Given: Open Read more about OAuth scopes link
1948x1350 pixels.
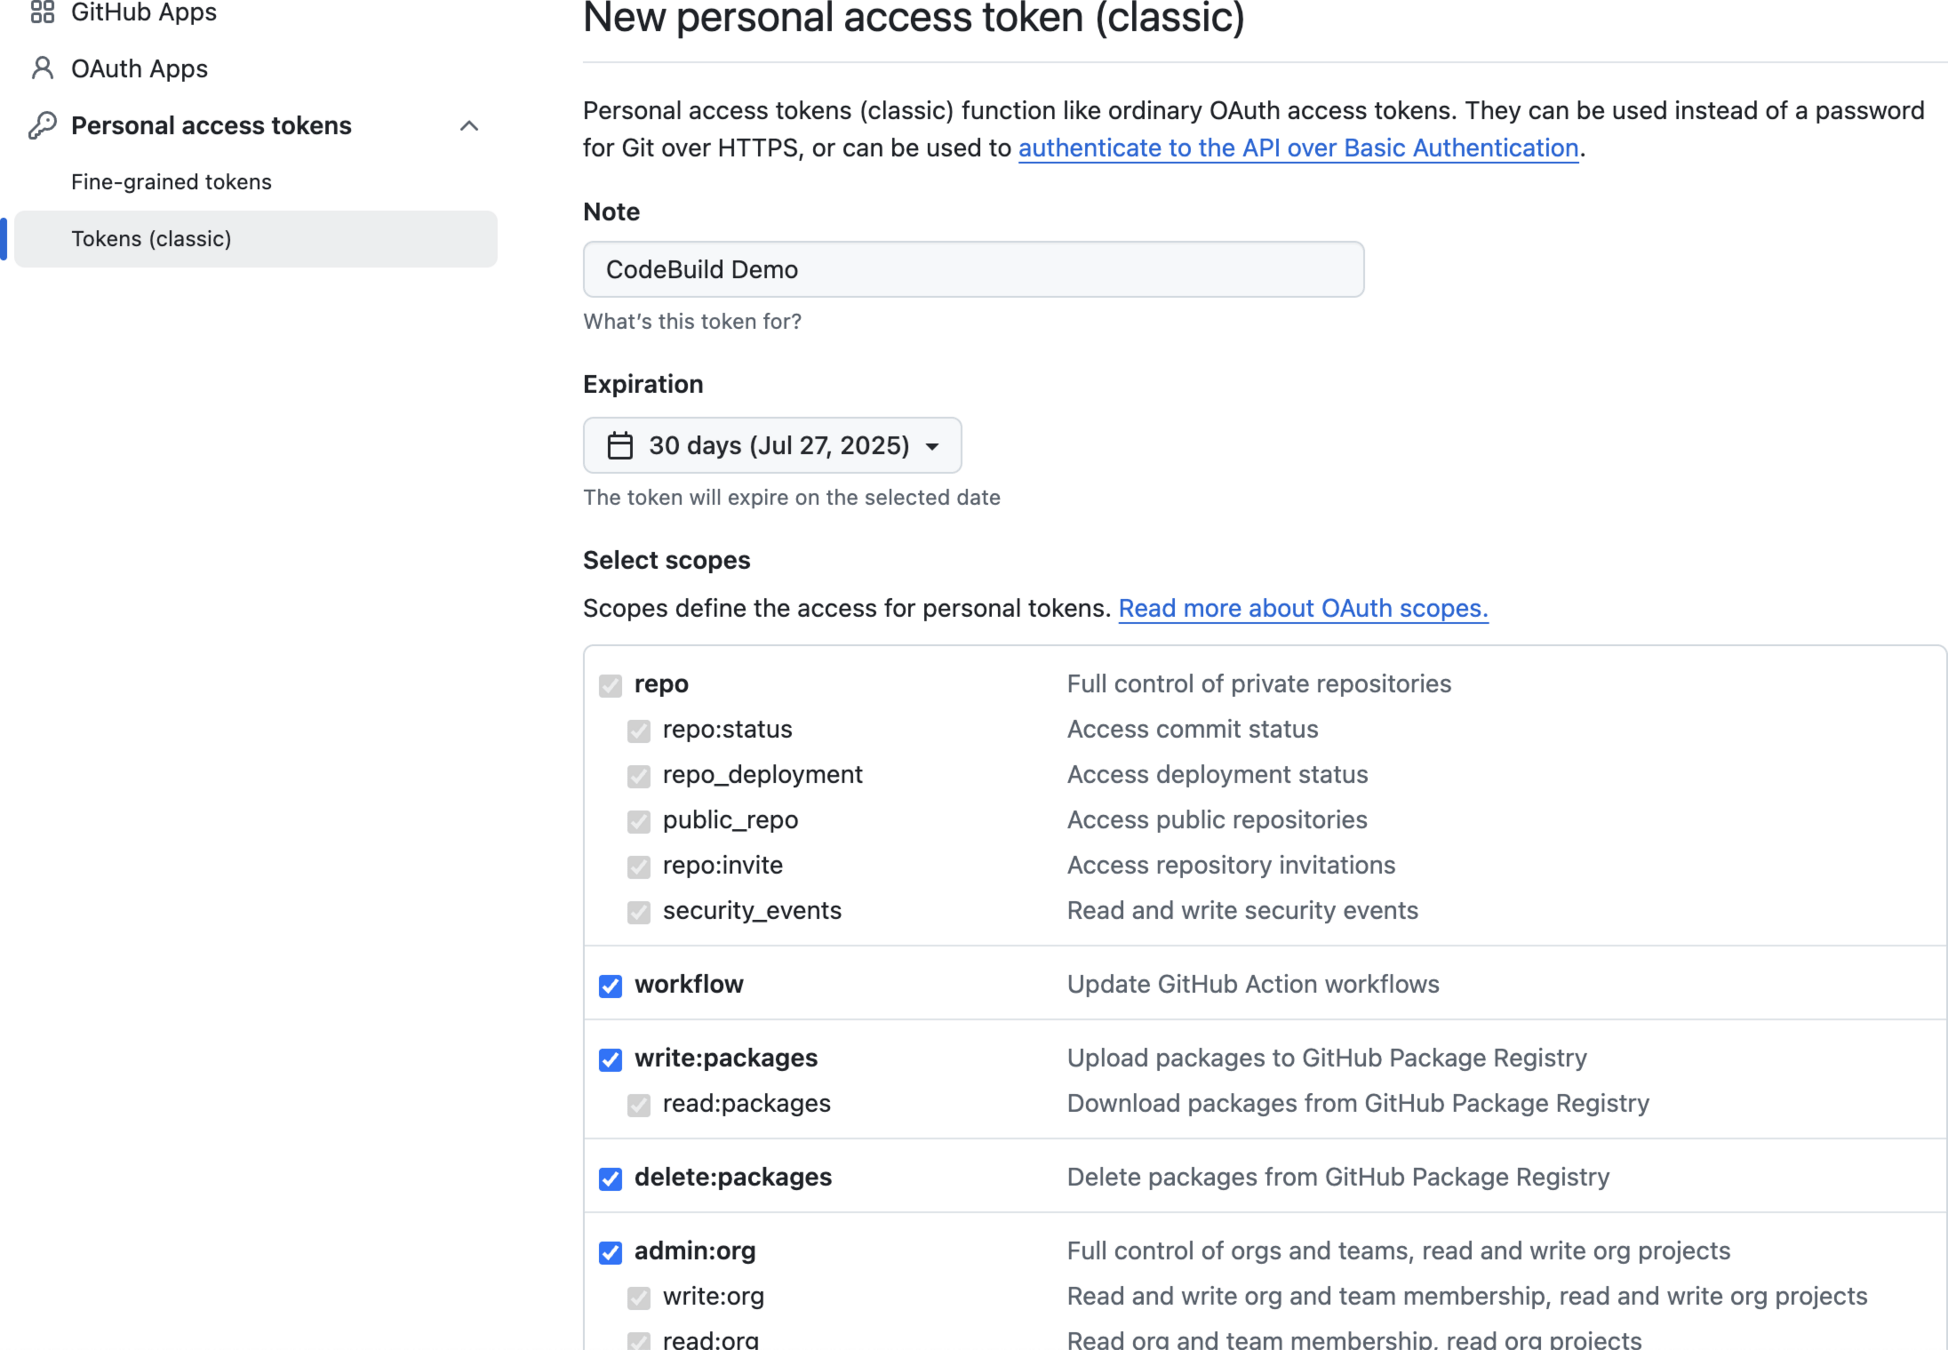Looking at the screenshot, I should point(1302,608).
